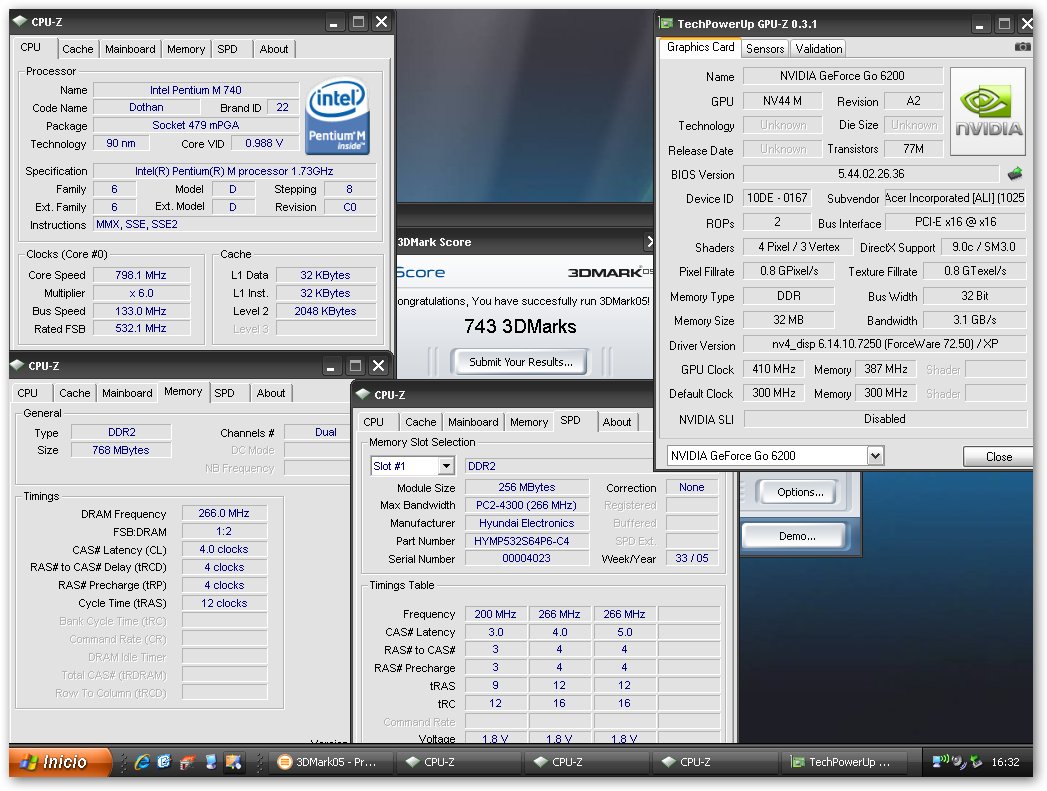Click the Core VID value 0.988 V

tap(264, 144)
